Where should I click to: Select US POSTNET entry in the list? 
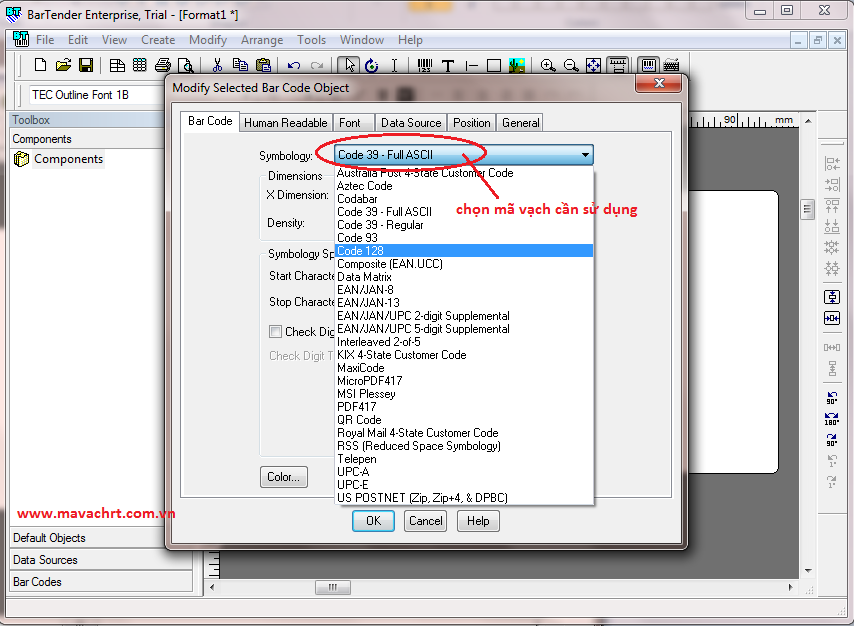point(464,497)
